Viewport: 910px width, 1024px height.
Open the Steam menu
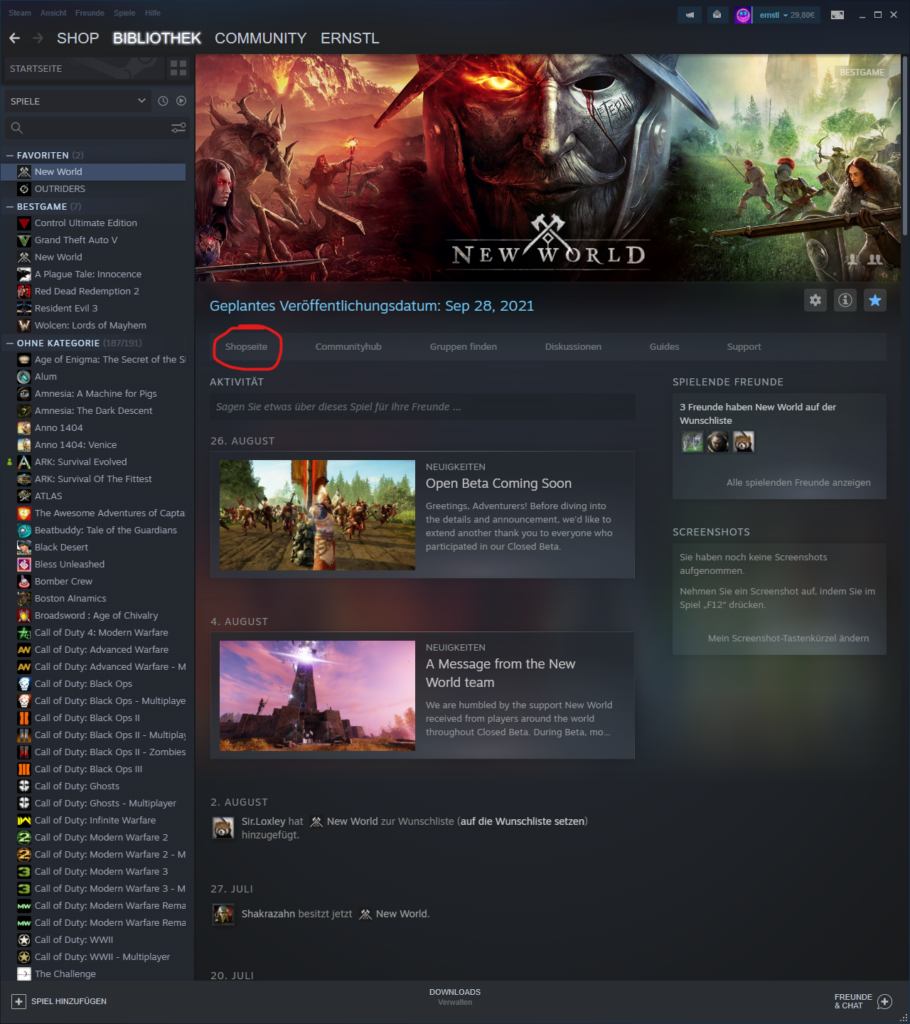point(20,13)
